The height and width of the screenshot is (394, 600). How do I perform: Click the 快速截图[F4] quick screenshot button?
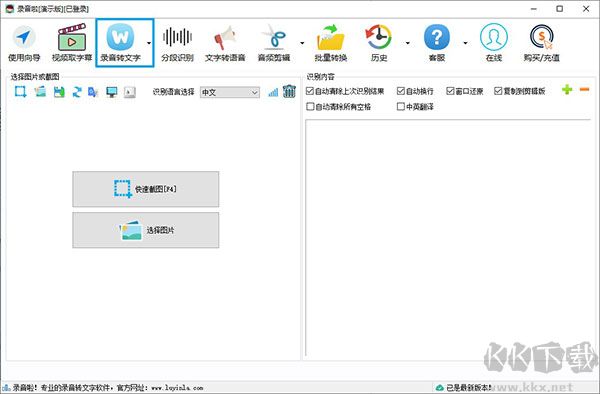click(146, 189)
